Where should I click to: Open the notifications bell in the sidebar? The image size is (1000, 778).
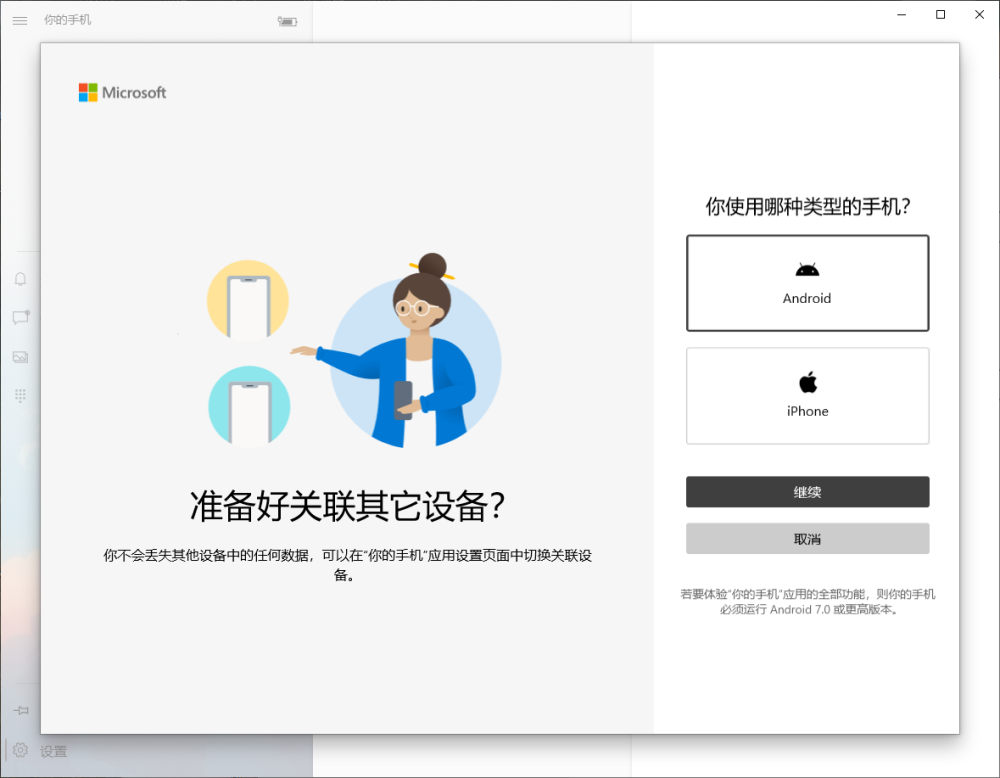pos(20,279)
